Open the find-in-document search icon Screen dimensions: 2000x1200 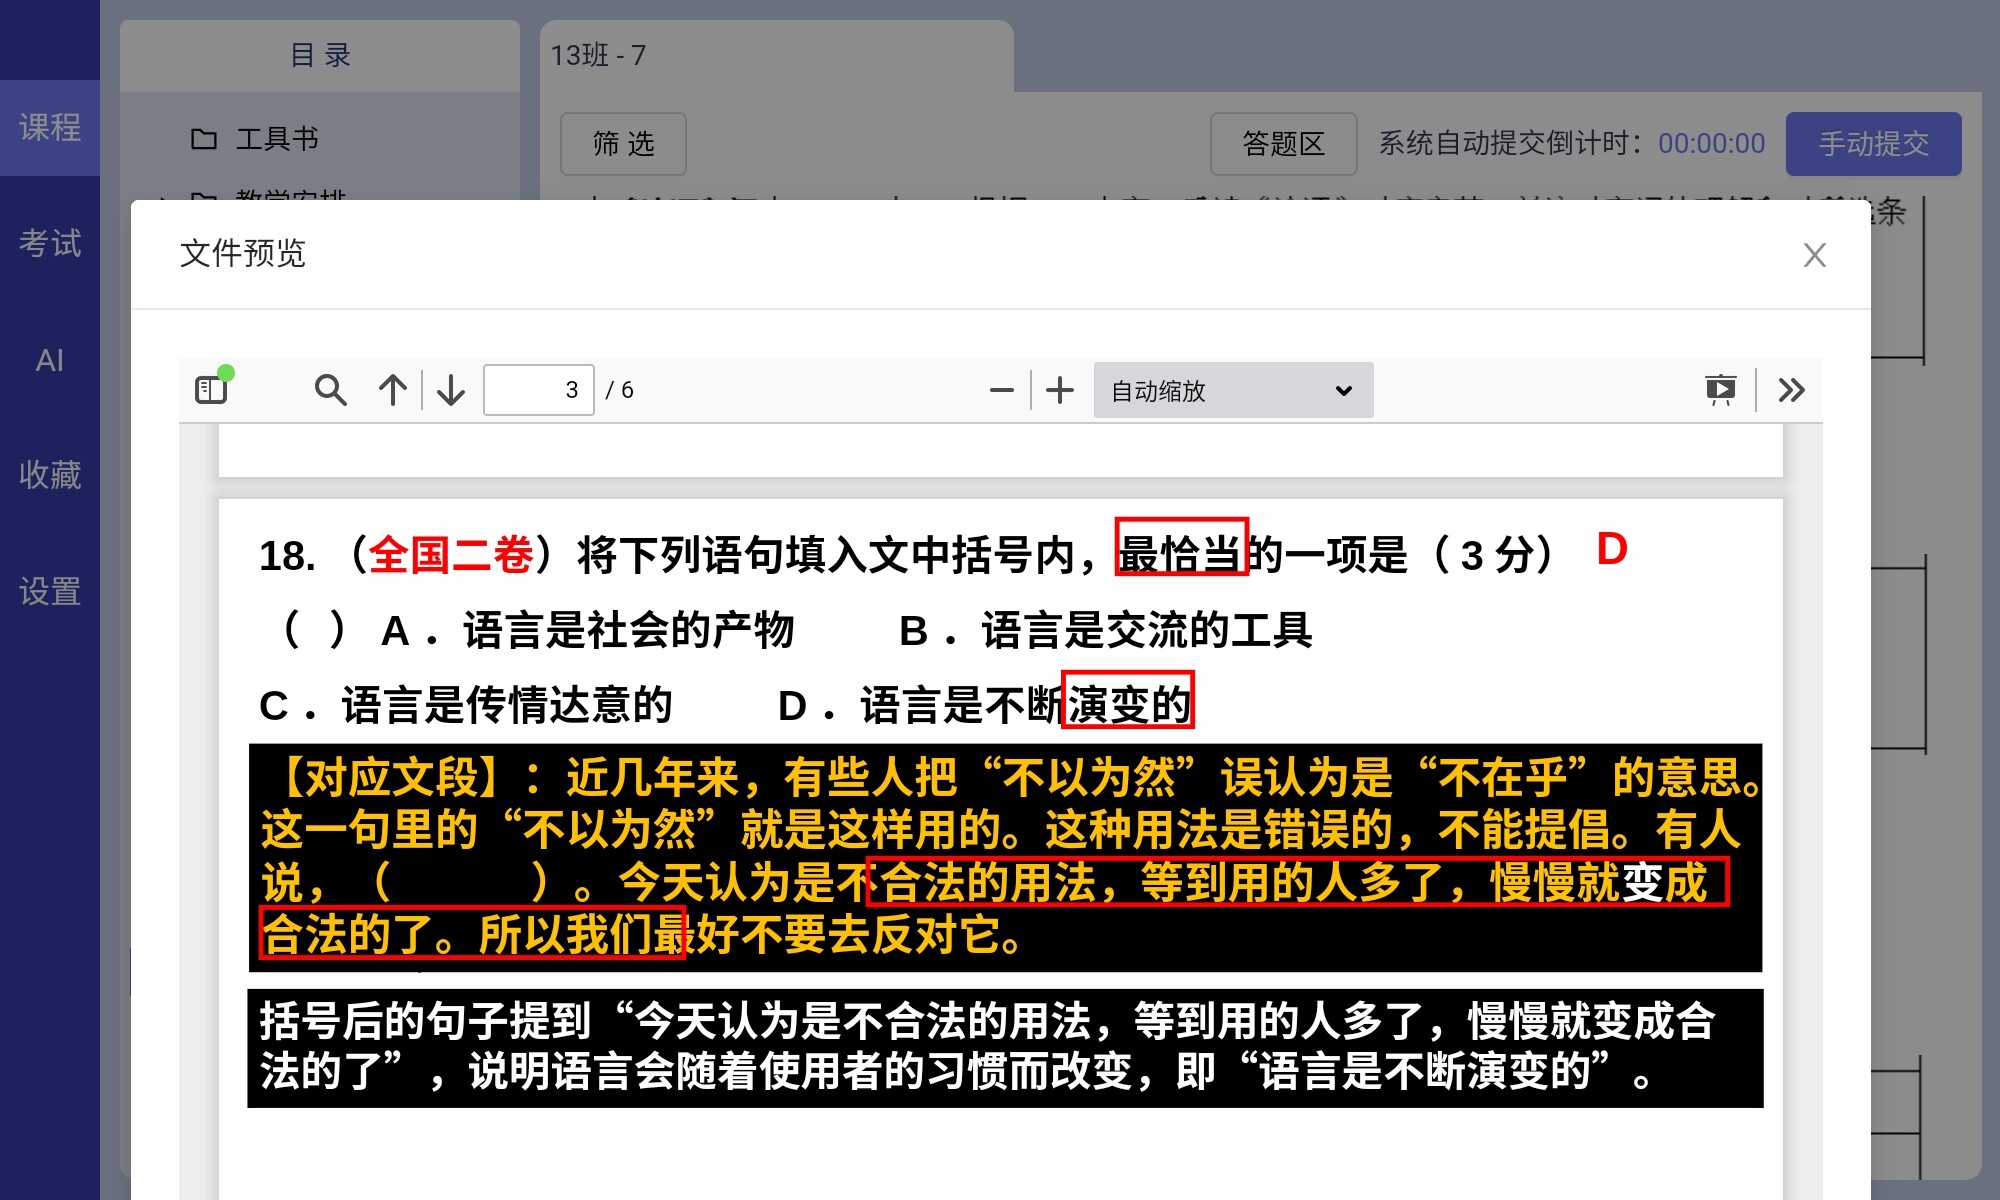(x=330, y=390)
